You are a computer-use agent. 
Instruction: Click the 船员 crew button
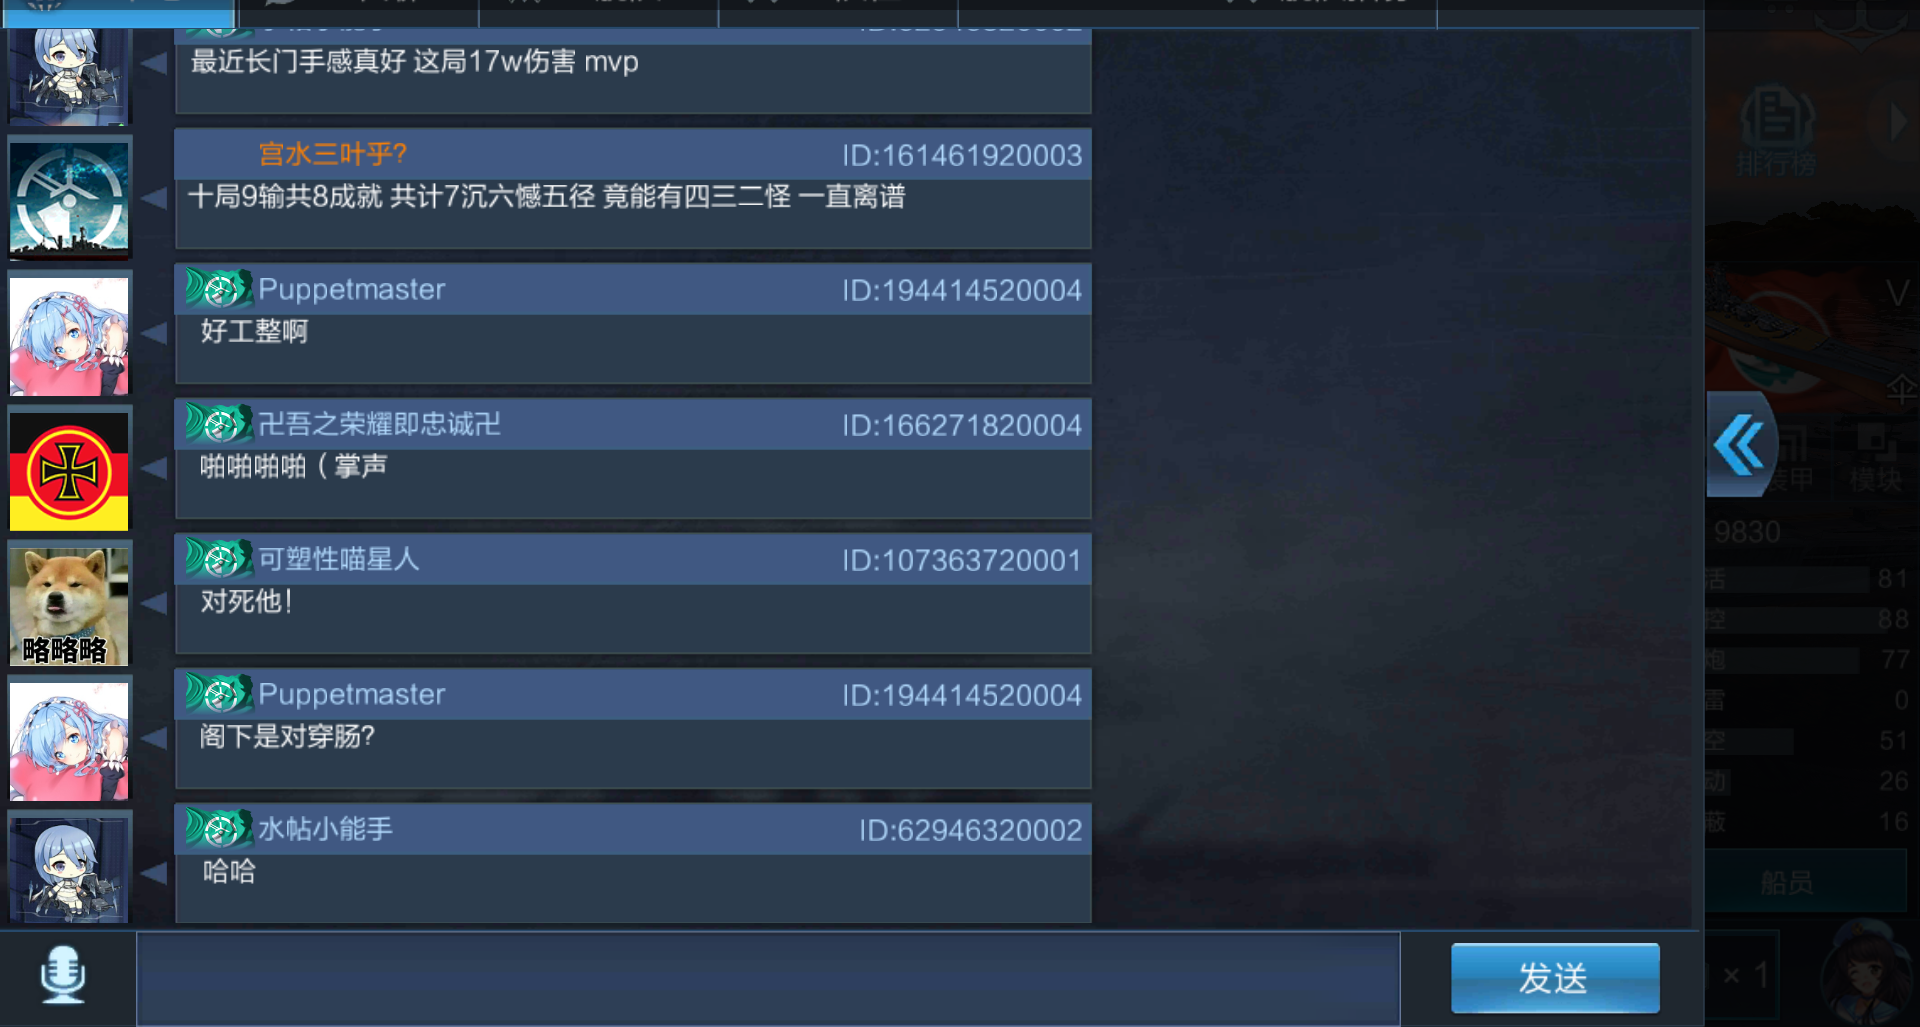(x=1787, y=883)
